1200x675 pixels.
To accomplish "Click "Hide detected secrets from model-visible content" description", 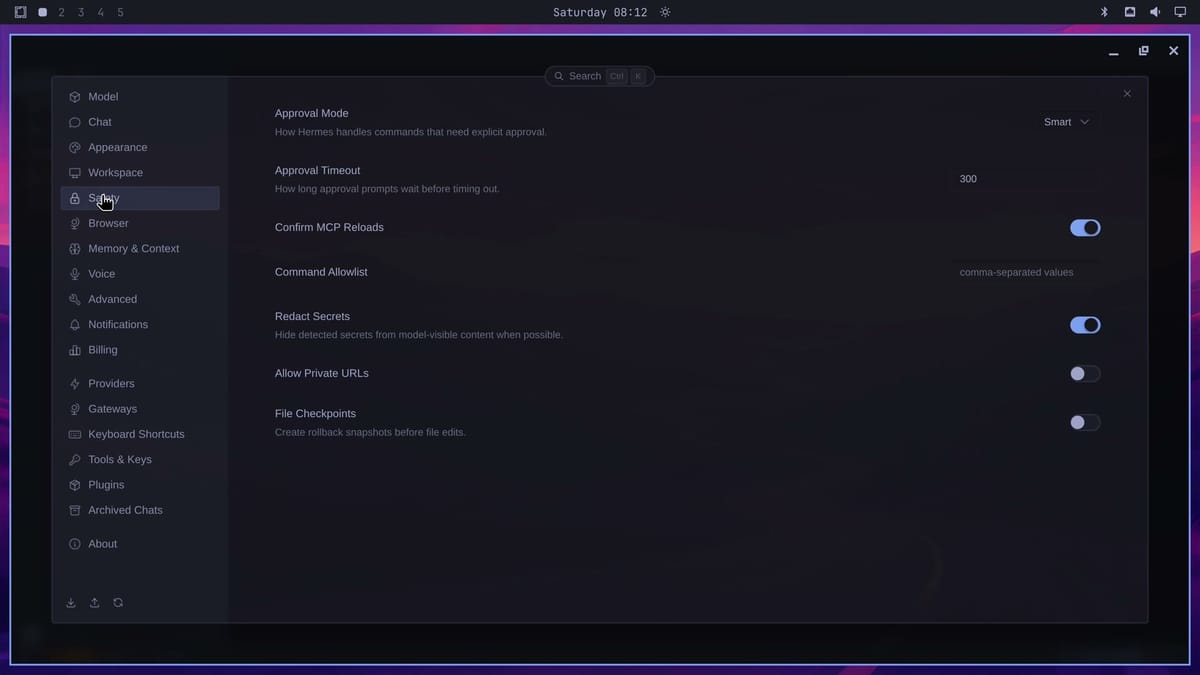I will click(419, 335).
